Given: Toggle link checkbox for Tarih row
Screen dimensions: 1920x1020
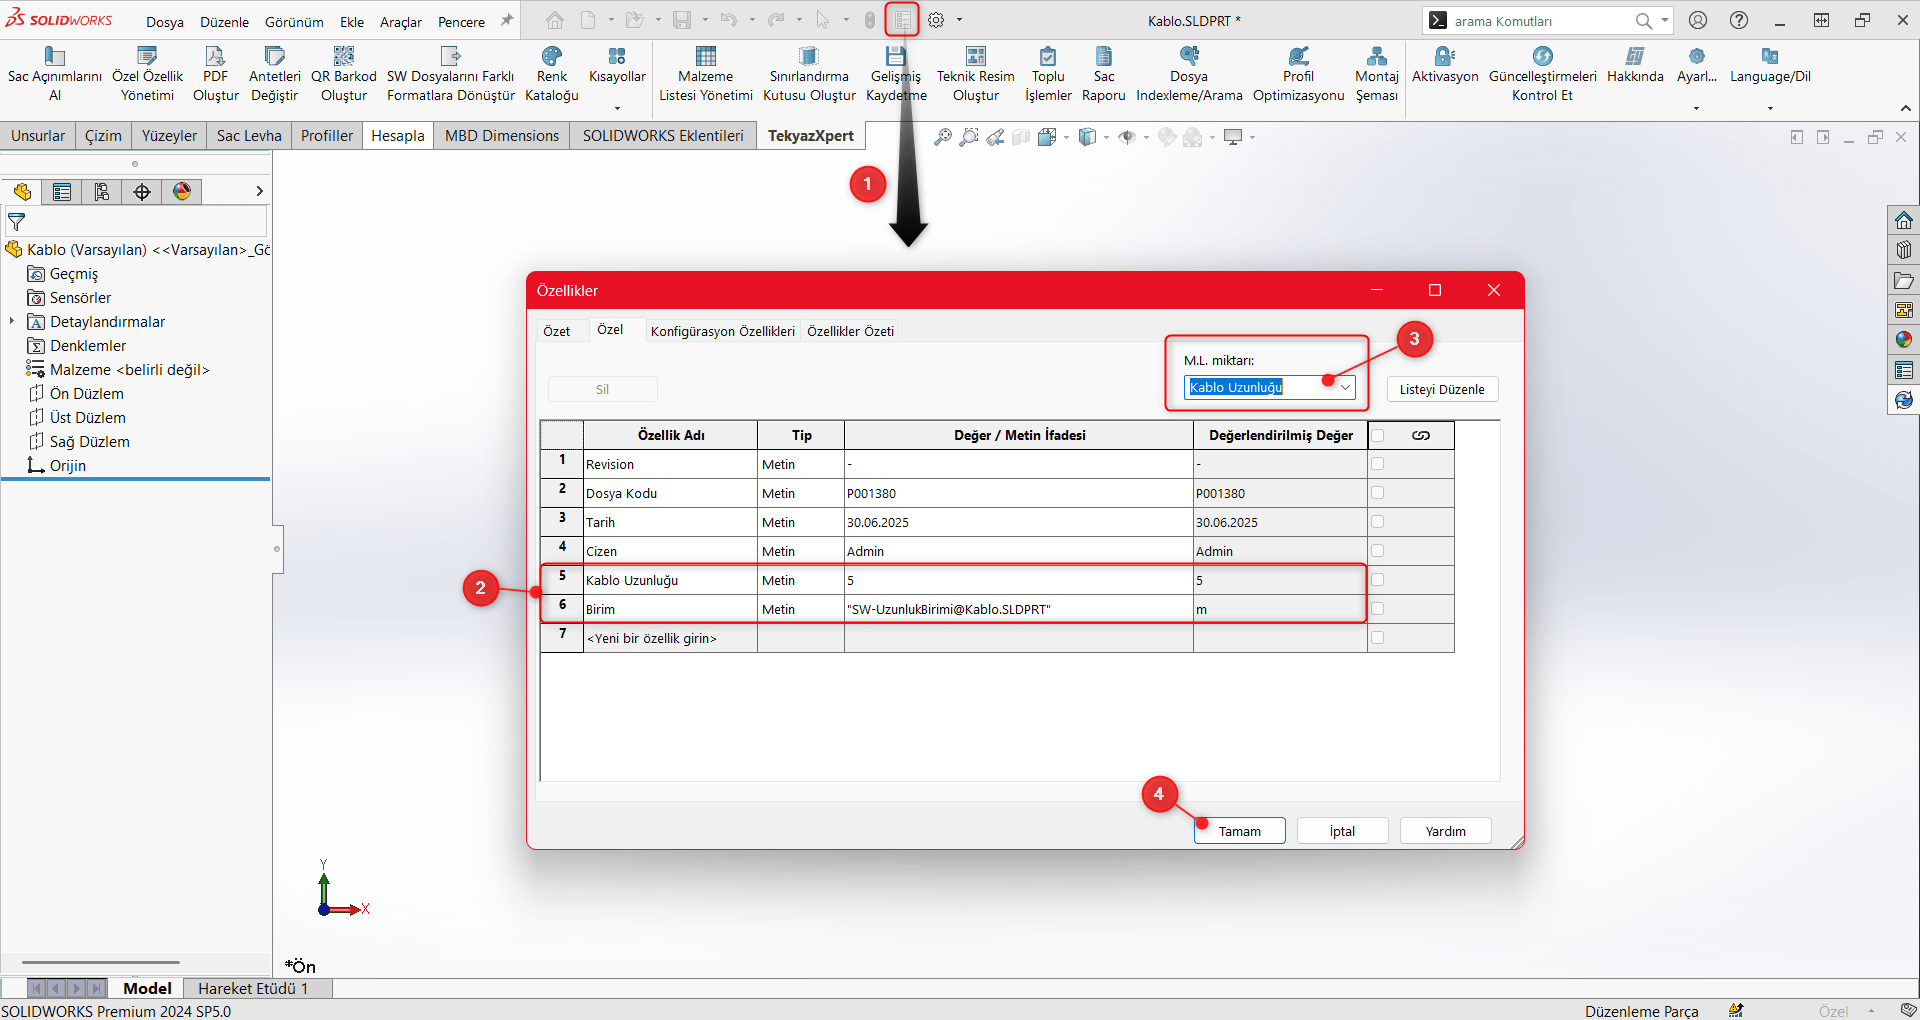Looking at the screenshot, I should click(1378, 522).
